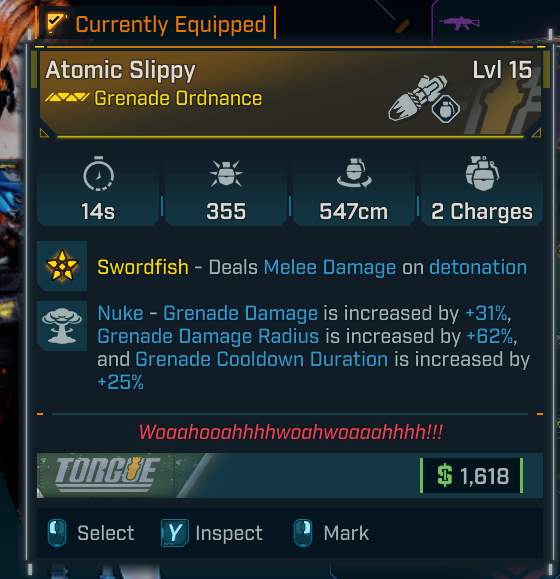Click the Currently Equipped tab label
The image size is (560, 579).
pos(171,24)
